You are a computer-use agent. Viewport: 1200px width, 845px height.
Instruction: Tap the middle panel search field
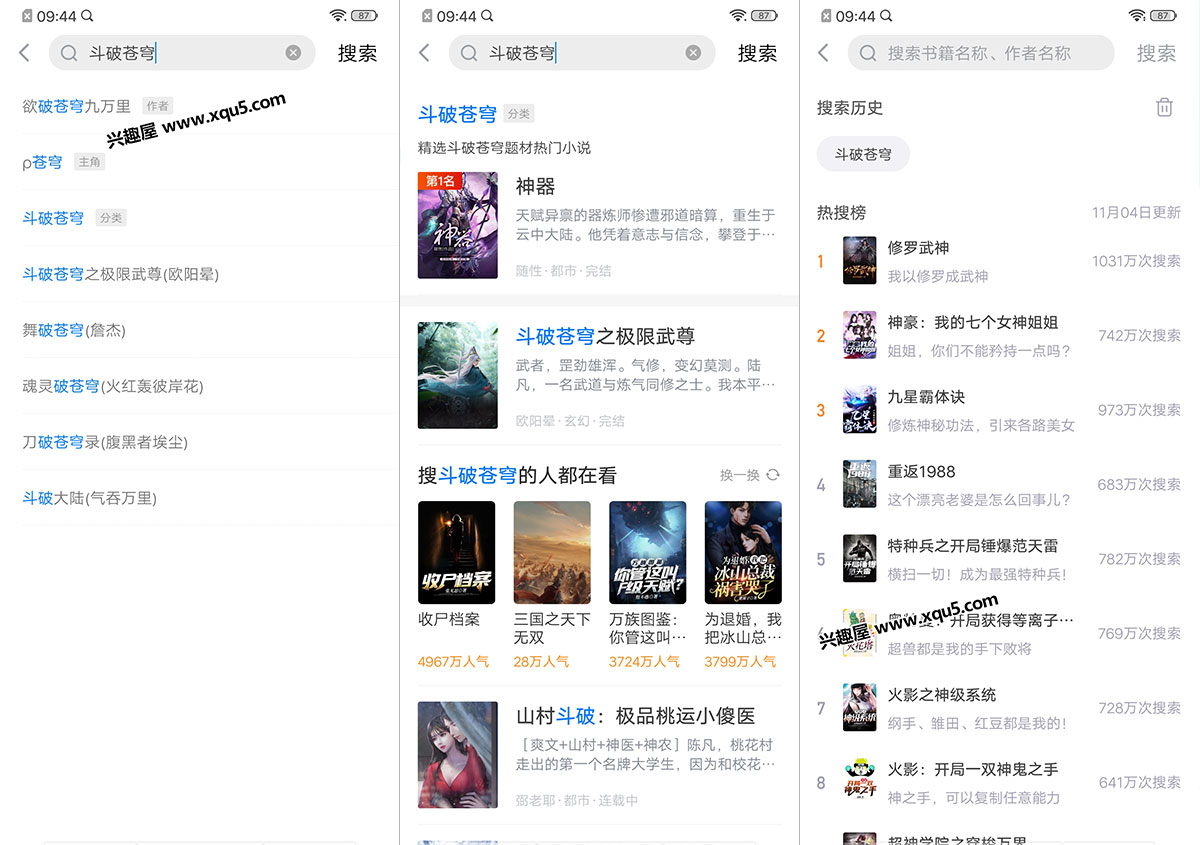582,53
